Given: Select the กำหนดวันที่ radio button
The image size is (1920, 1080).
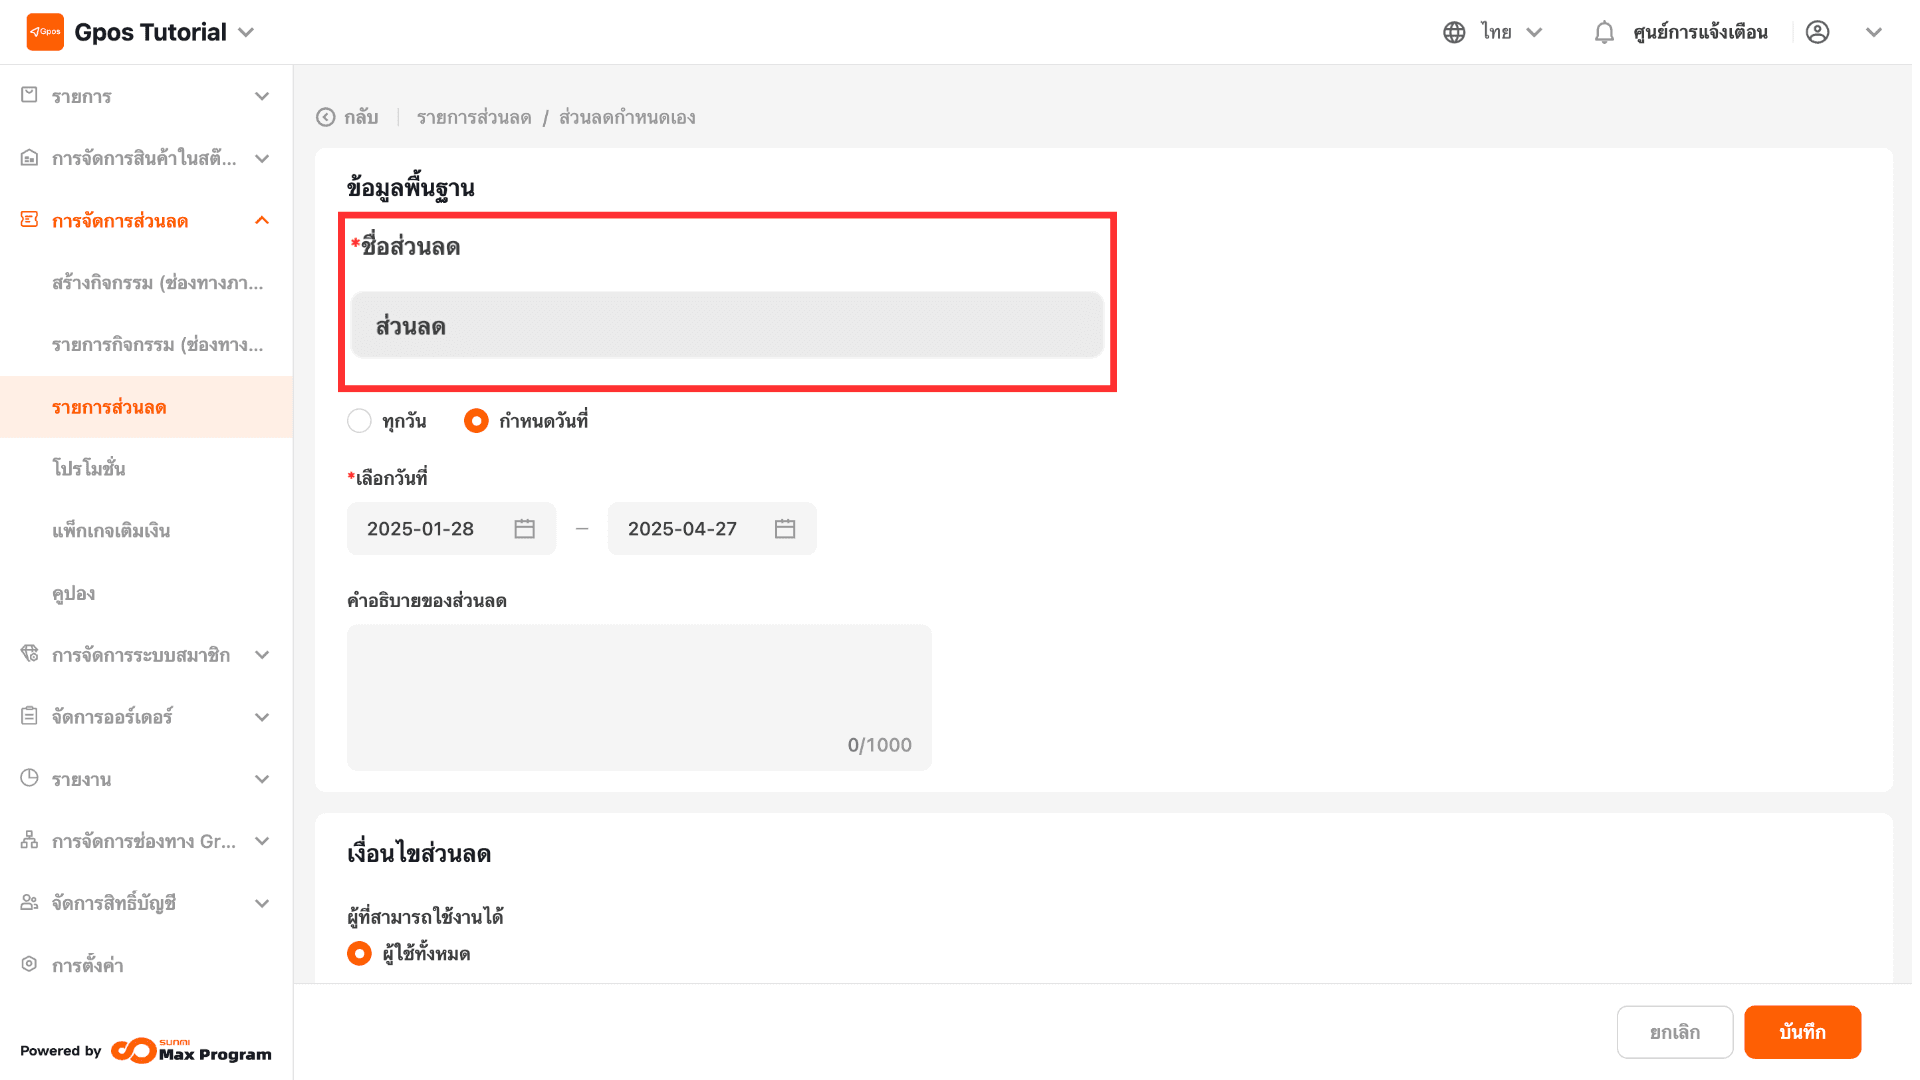Looking at the screenshot, I should click(476, 421).
